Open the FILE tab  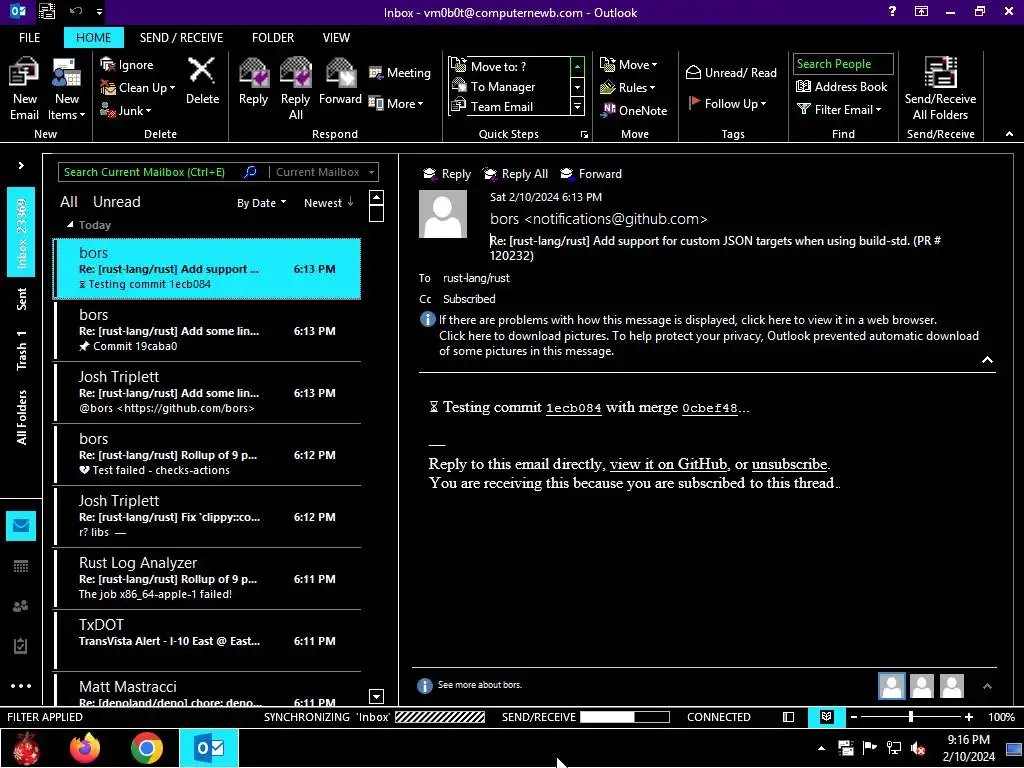(x=29, y=37)
